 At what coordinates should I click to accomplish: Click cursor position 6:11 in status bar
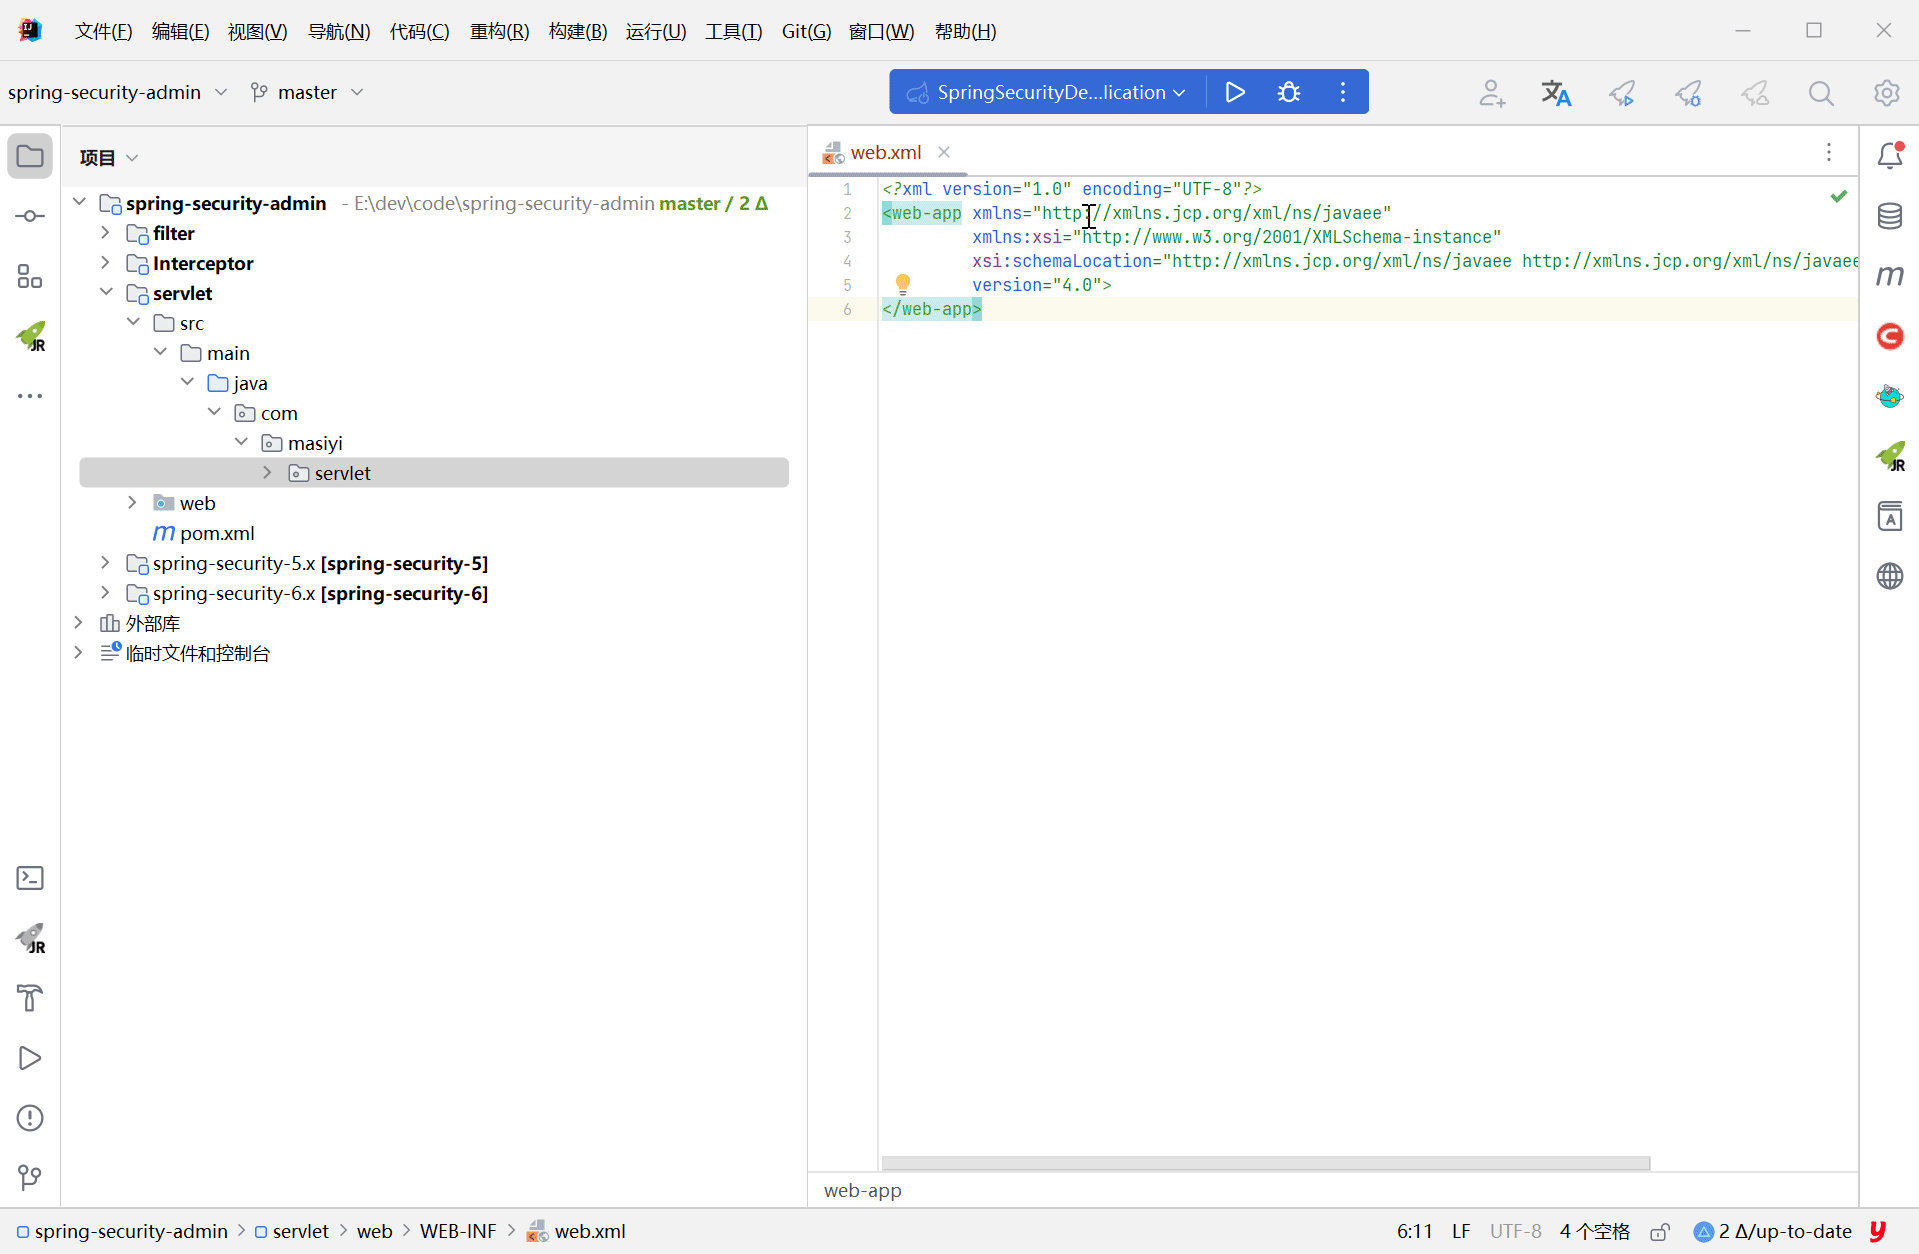point(1414,1232)
